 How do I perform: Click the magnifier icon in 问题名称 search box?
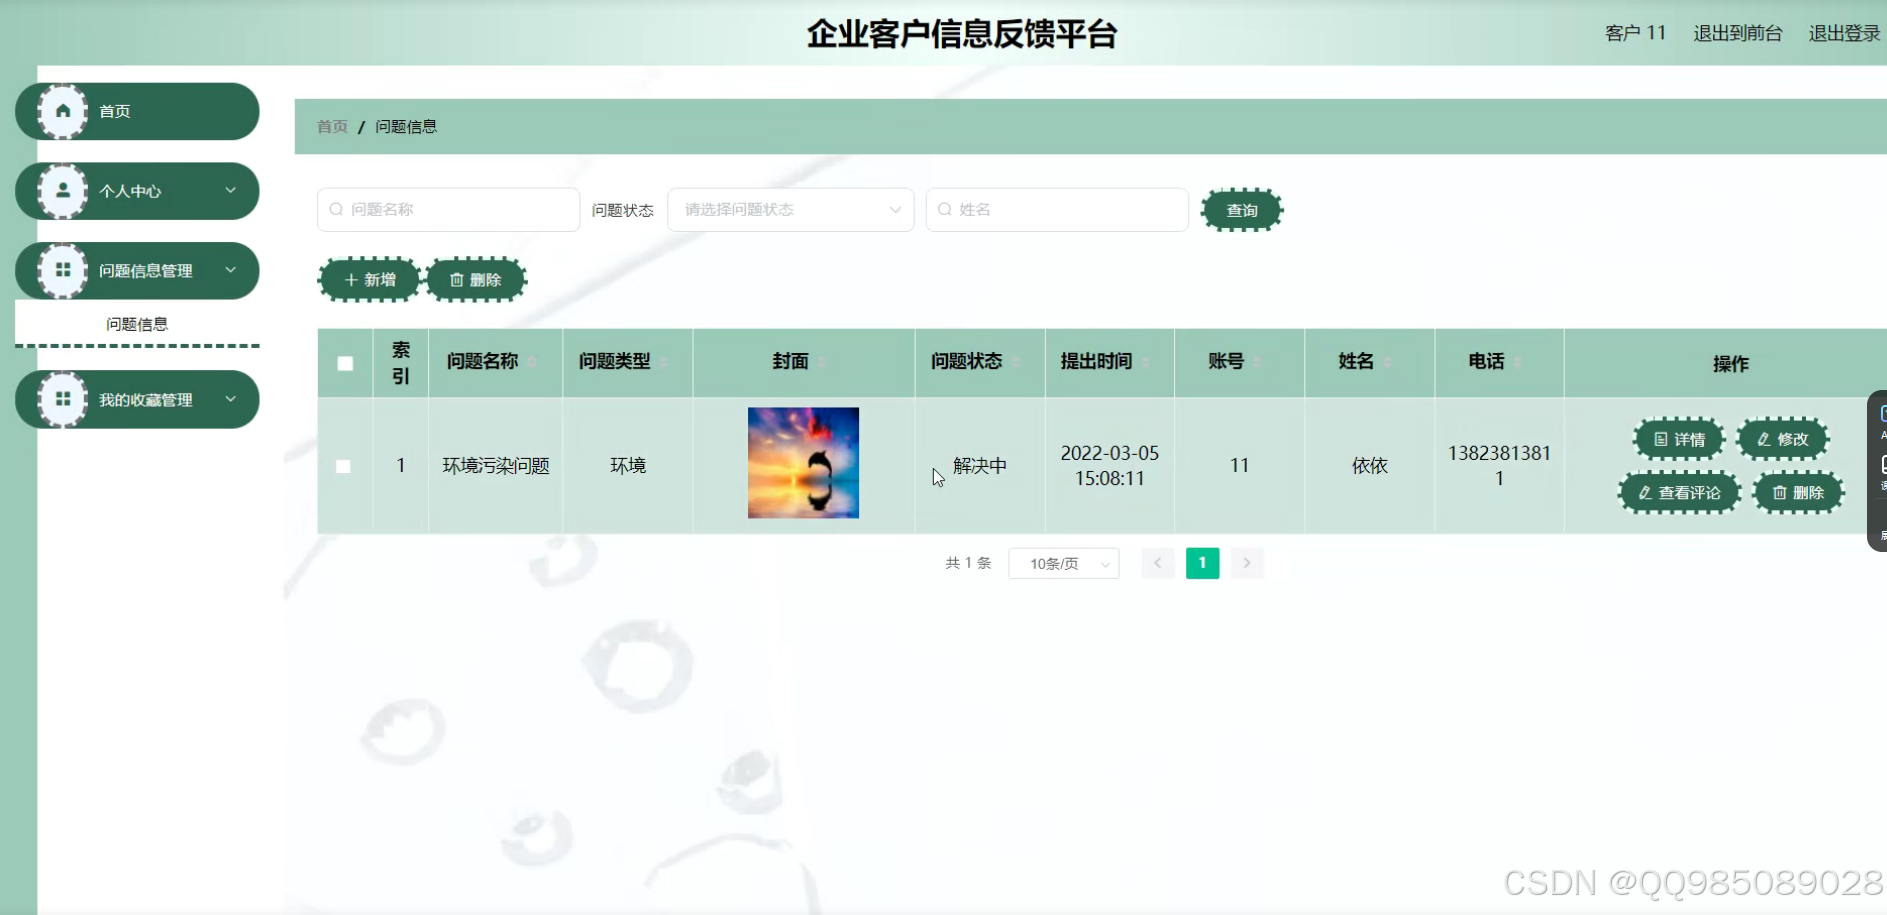click(335, 209)
